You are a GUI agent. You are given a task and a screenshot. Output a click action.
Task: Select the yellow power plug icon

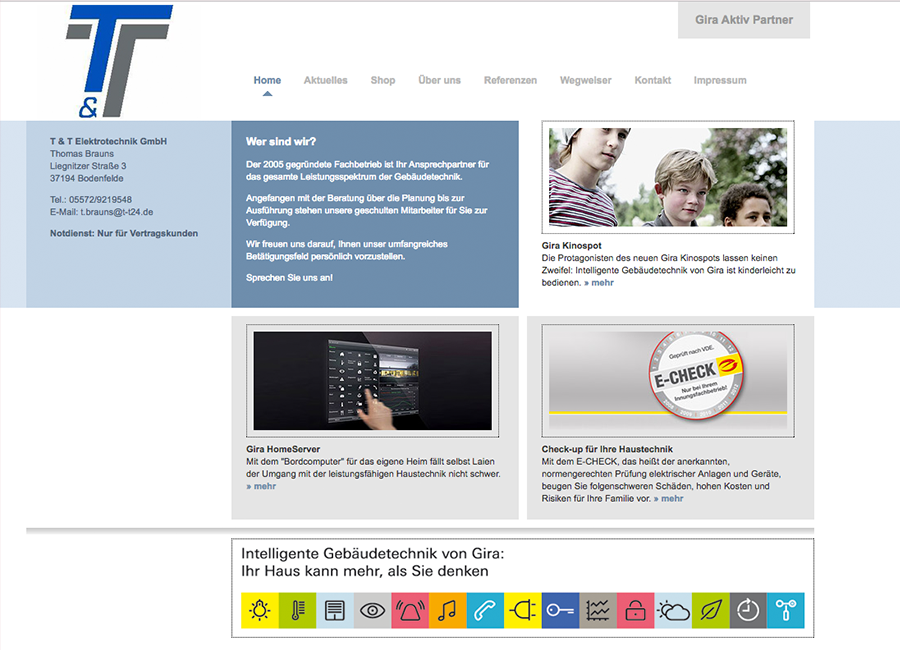(x=523, y=610)
